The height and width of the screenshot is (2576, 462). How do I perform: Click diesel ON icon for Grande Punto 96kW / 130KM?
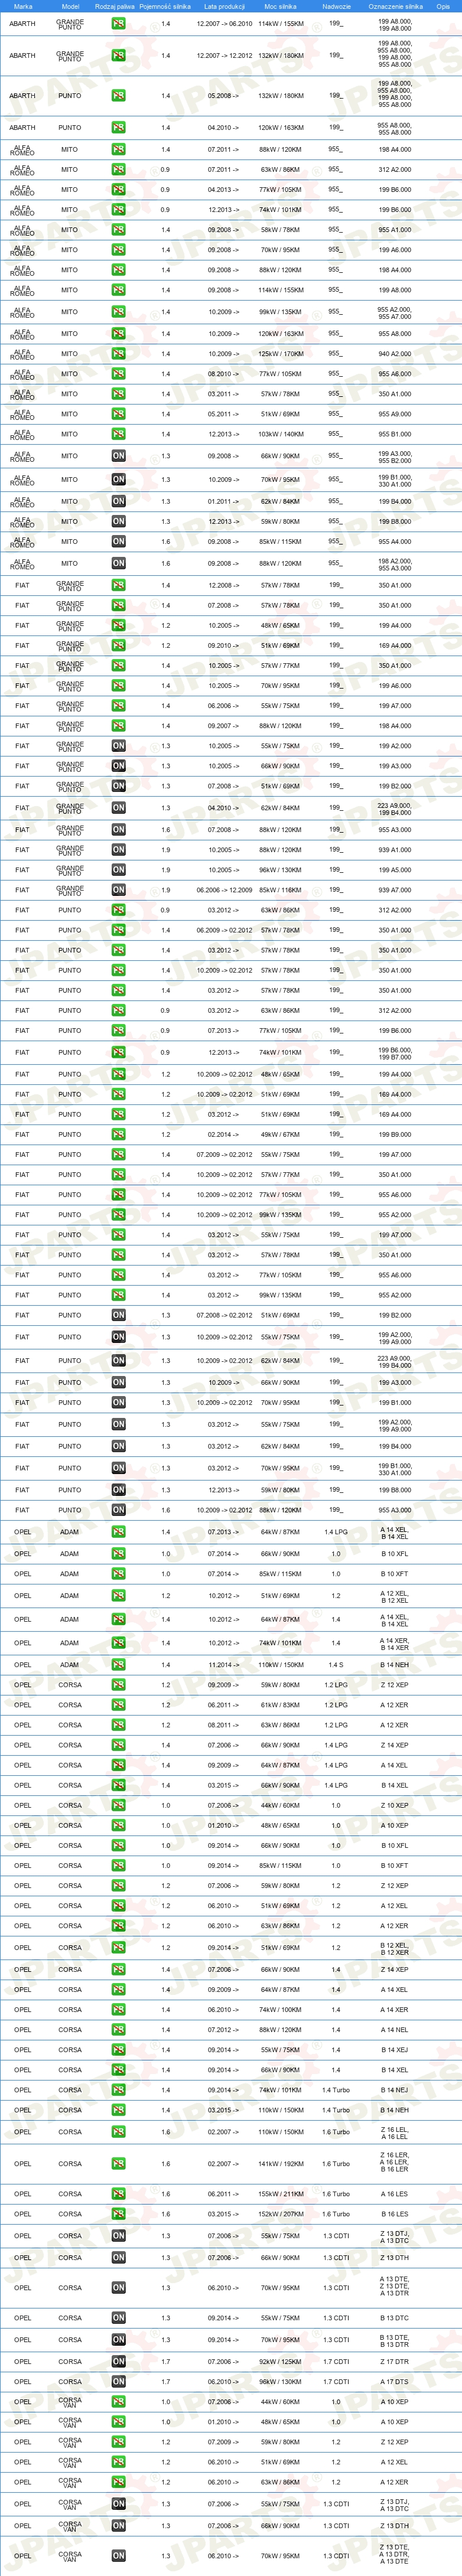pyautogui.click(x=118, y=870)
